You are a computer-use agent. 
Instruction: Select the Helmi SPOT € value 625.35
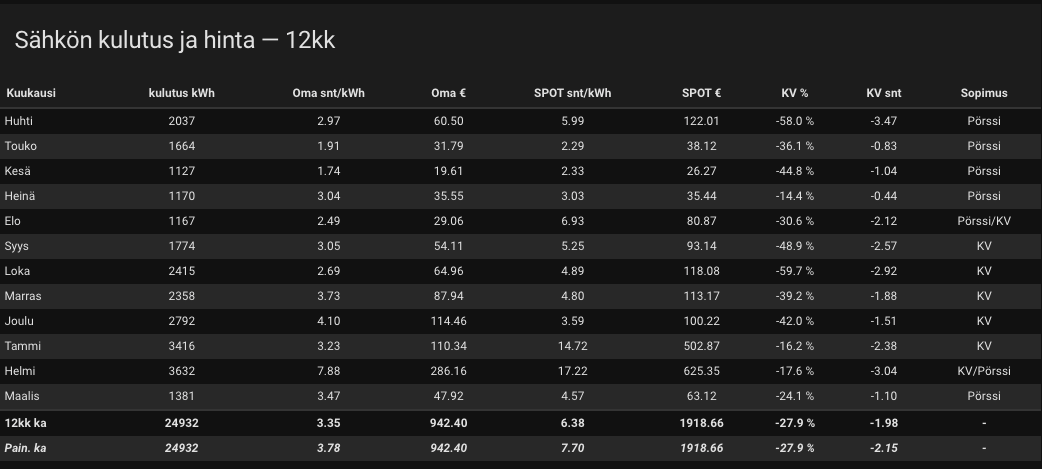coord(701,371)
